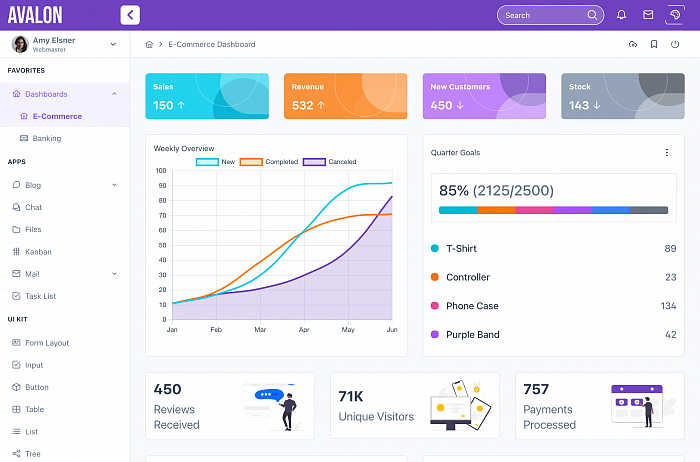The width and height of the screenshot is (700, 462).
Task: Click the Revenue 532 card
Action: (x=346, y=96)
